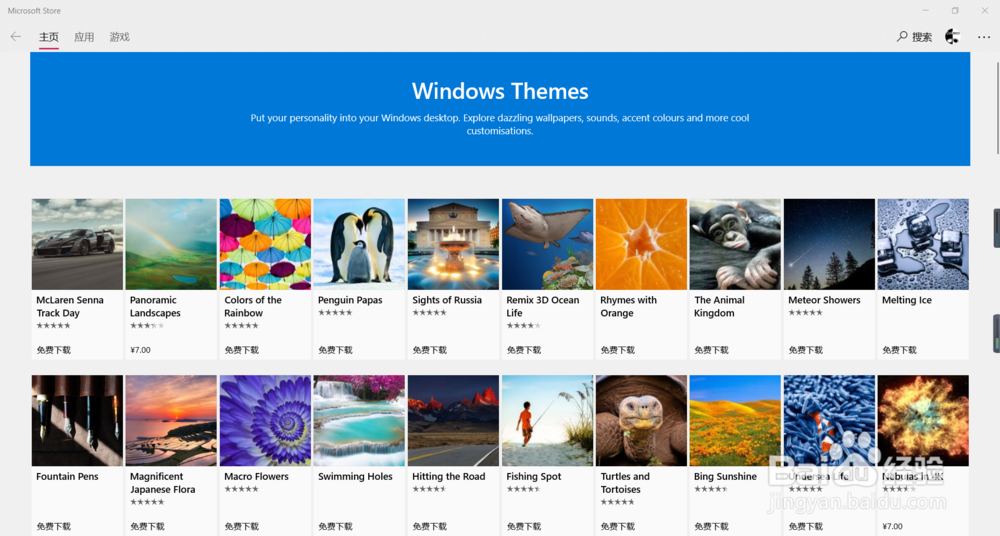Switch to the 应用 tab
The width and height of the screenshot is (1000, 536).
point(84,37)
